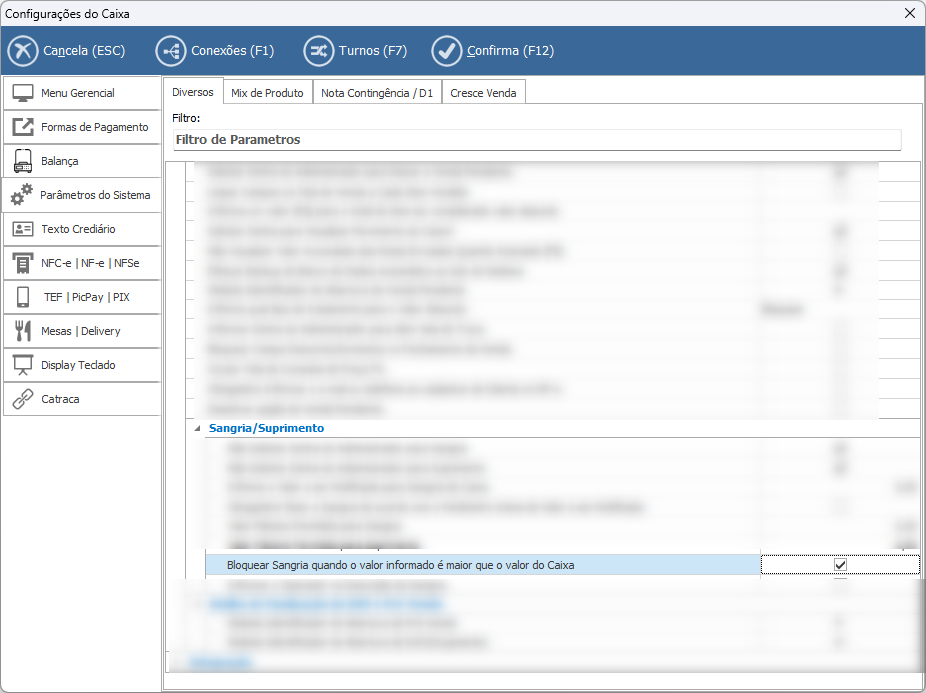This screenshot has height=693, width=926.
Task: Open Menu Gerencial monitor icon
Action: [x=23, y=93]
